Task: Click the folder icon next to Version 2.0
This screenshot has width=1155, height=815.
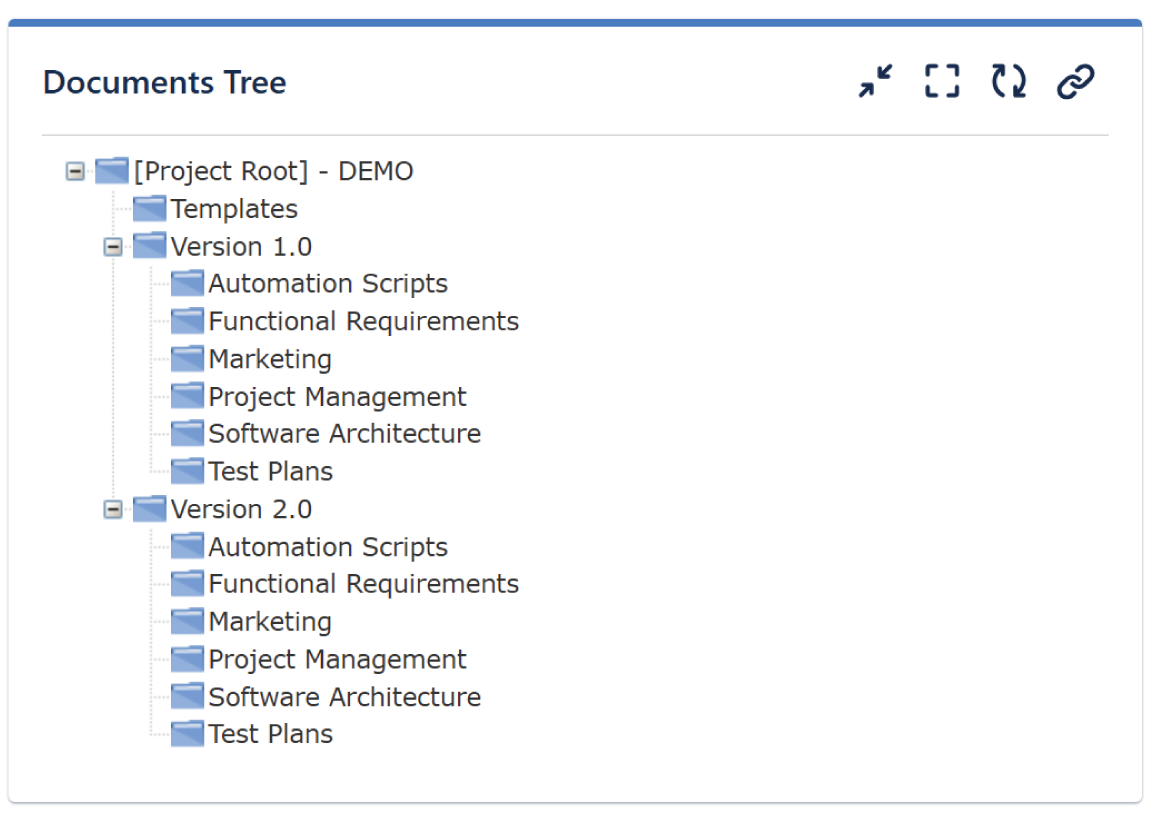Action: [148, 508]
